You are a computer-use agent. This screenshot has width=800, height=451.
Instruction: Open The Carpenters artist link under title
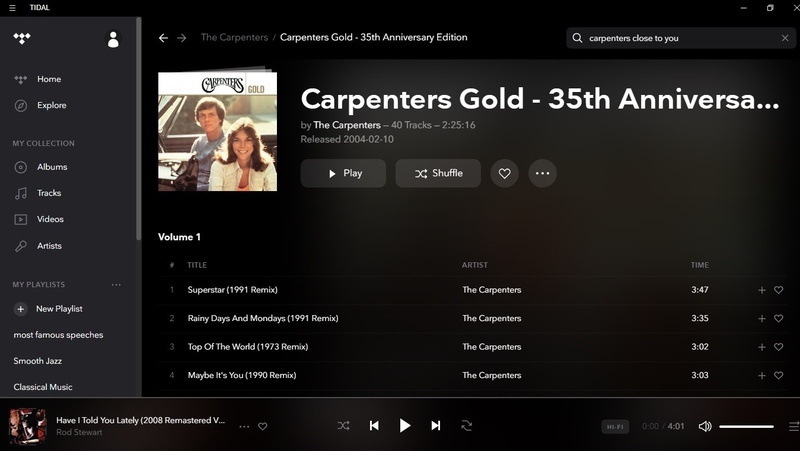pos(347,125)
